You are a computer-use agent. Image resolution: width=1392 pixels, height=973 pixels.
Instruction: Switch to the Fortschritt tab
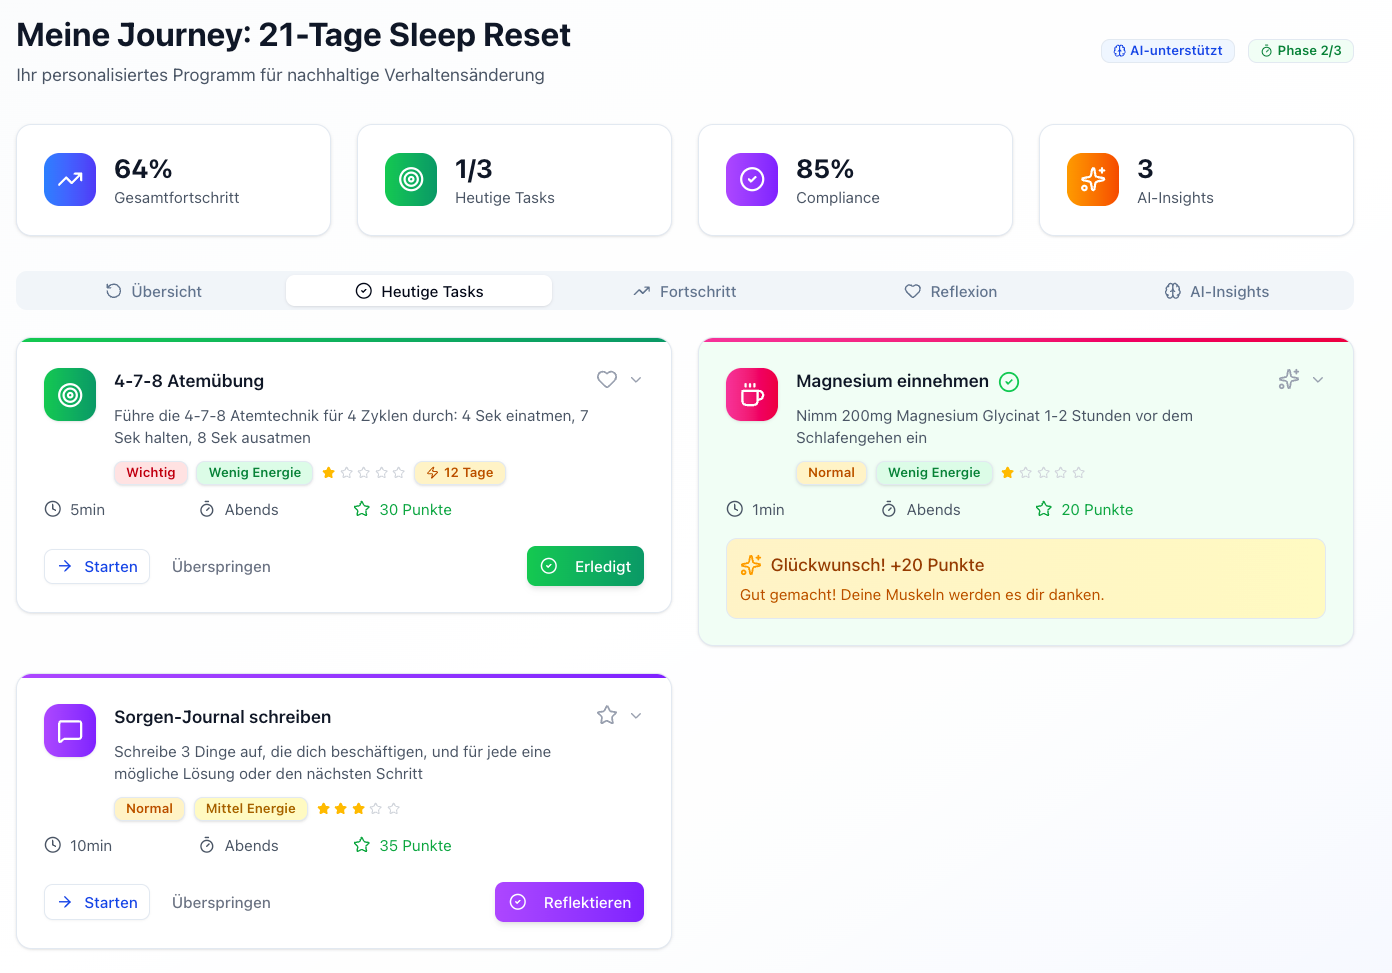pyautogui.click(x=684, y=291)
